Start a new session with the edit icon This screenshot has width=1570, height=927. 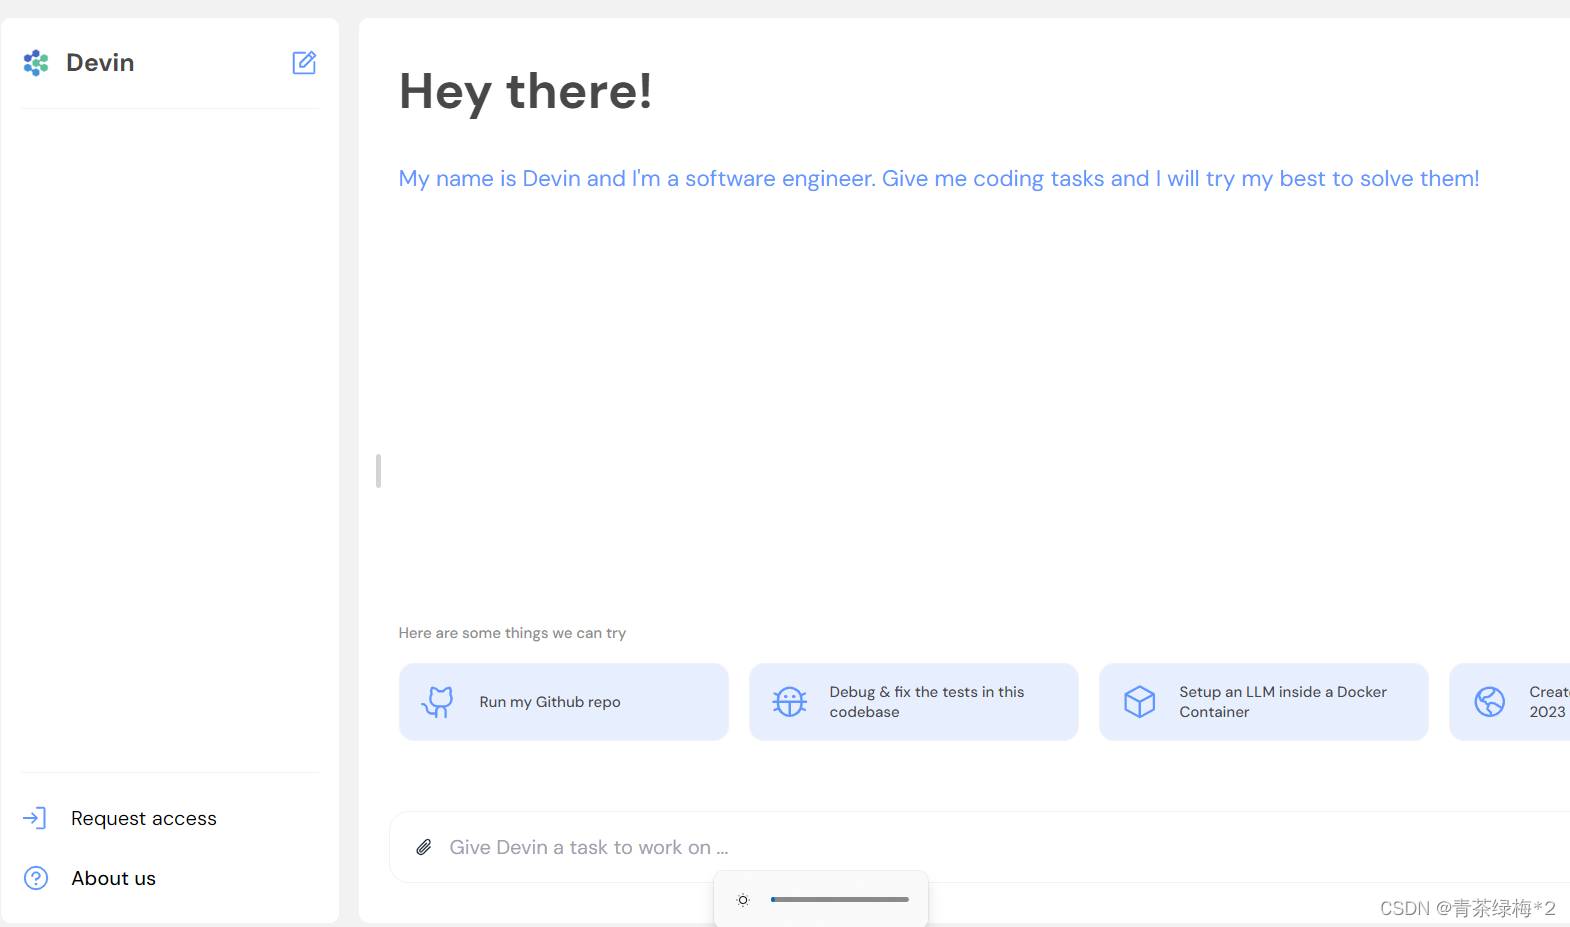click(x=304, y=63)
